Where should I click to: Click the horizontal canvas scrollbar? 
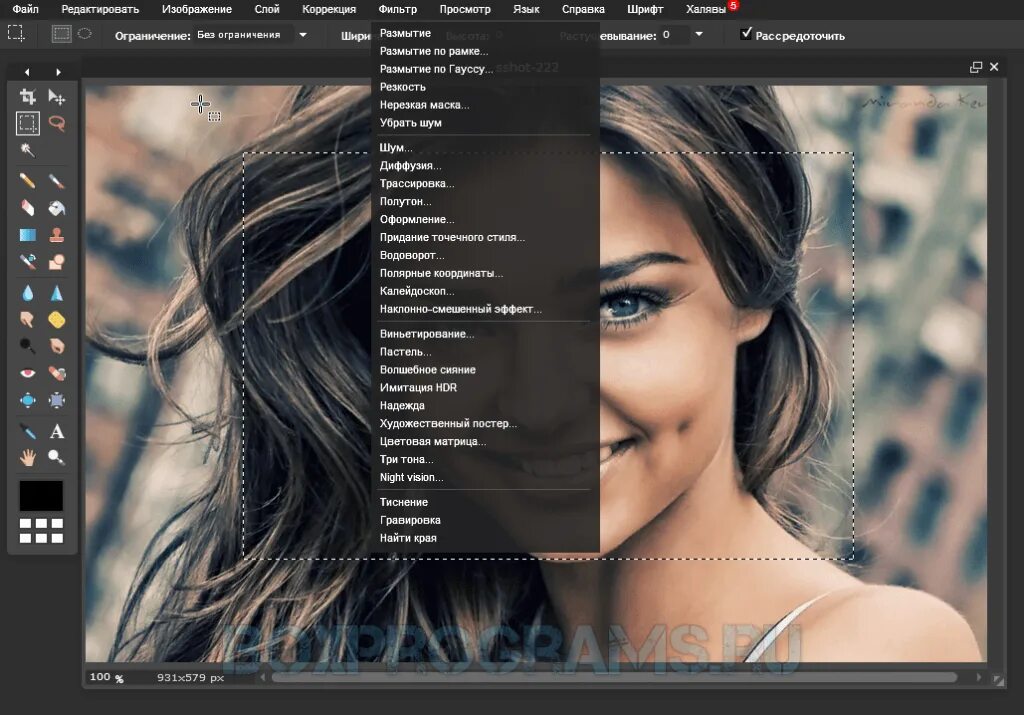click(x=614, y=678)
